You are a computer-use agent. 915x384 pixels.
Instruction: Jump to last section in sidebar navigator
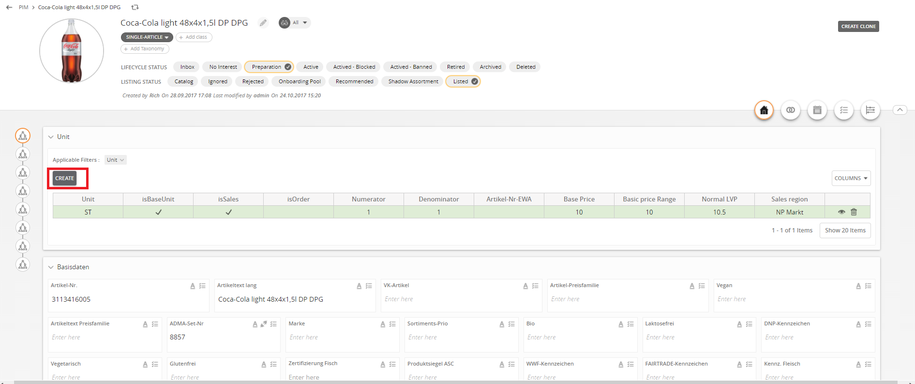point(22,264)
